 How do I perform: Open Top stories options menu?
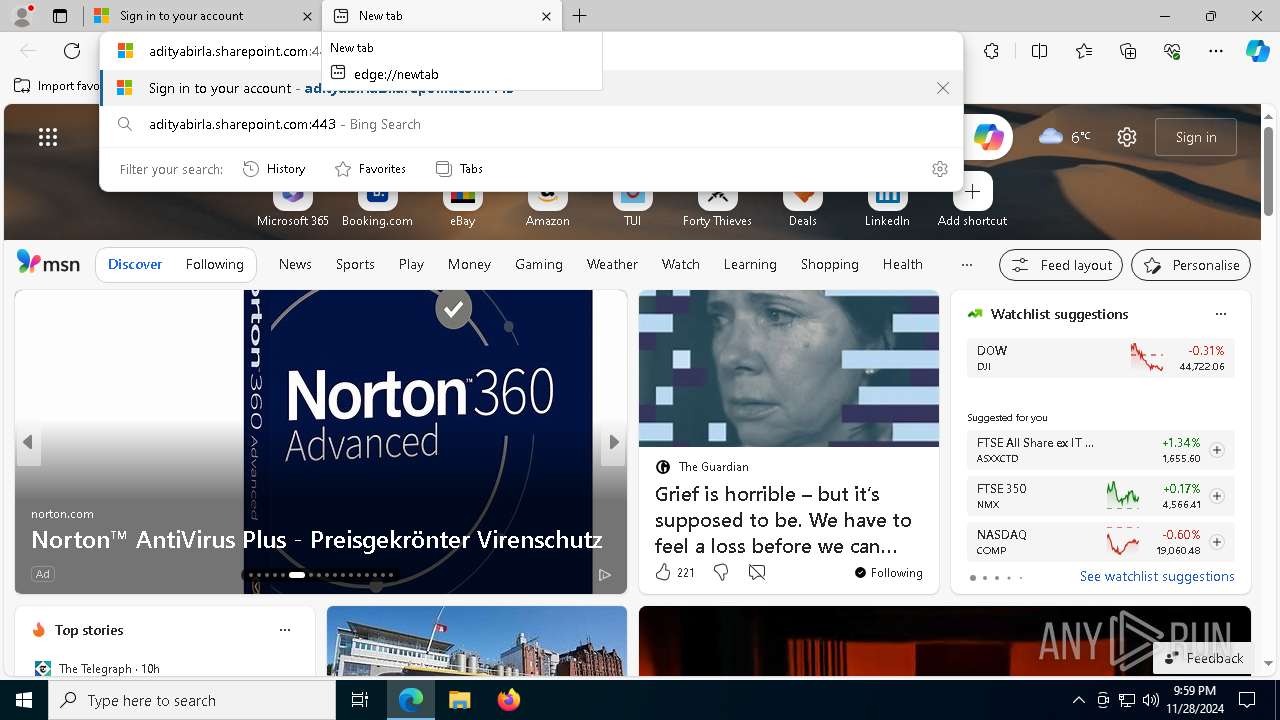[285, 630]
